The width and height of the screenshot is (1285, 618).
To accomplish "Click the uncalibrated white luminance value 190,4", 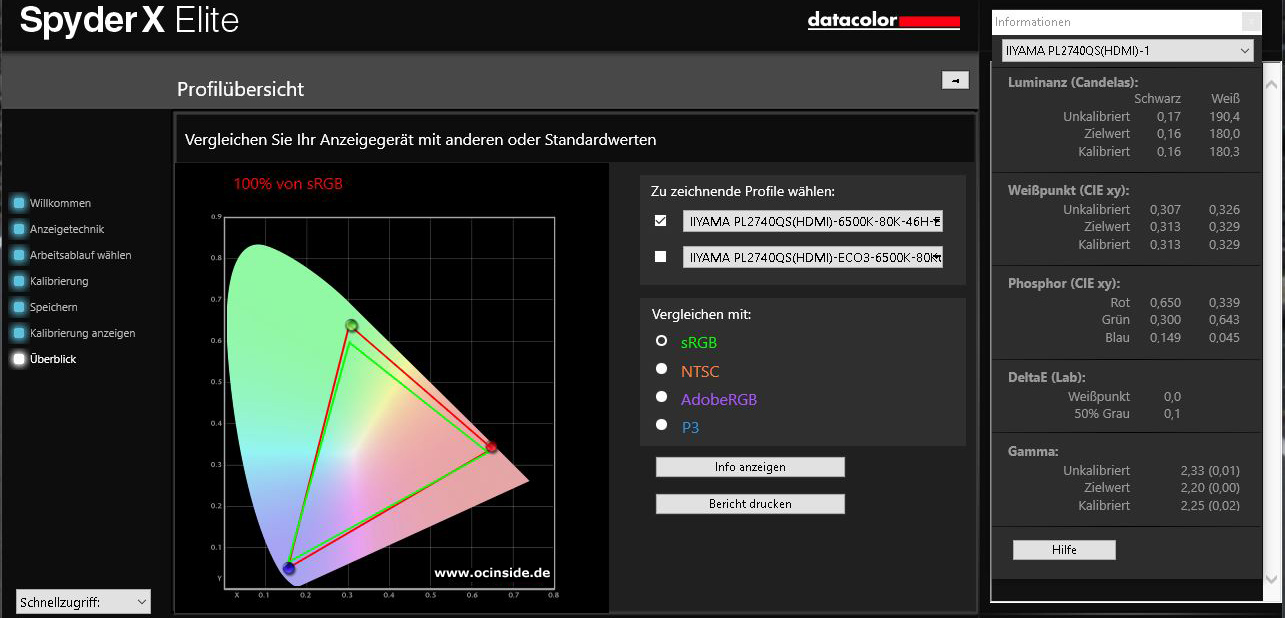I will tap(1224, 116).
